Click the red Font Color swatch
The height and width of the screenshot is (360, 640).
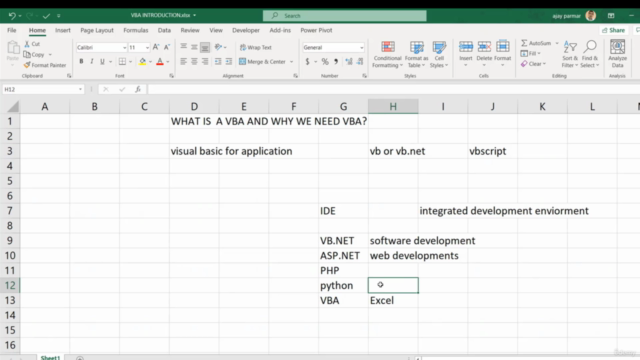(160, 62)
